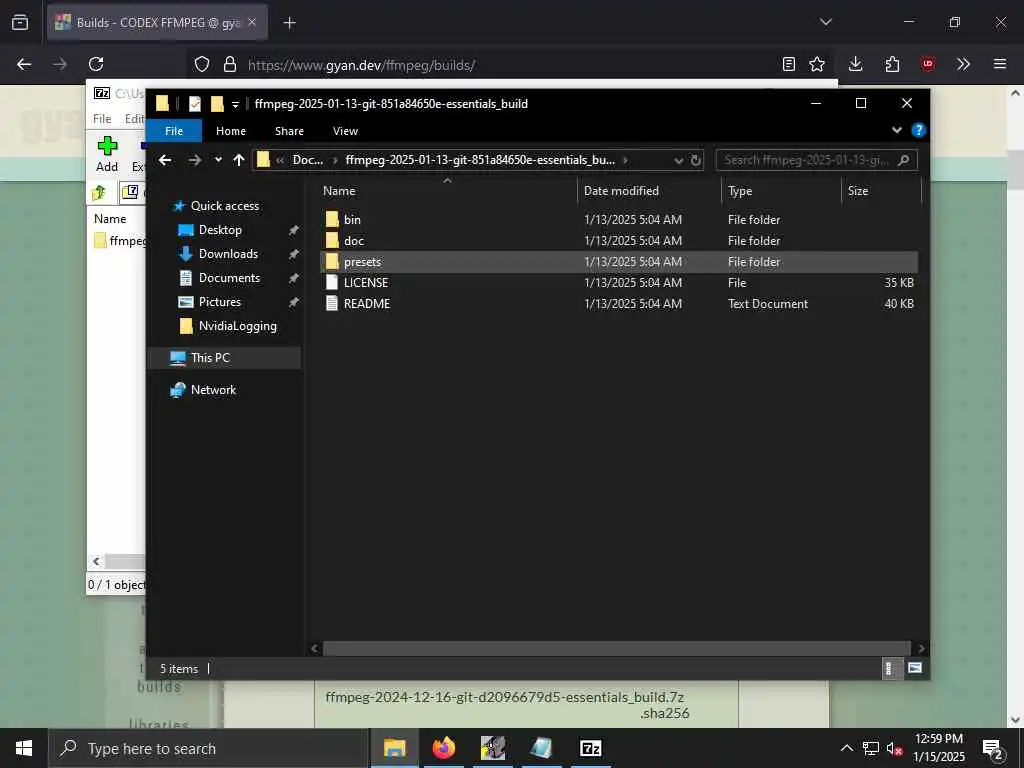1024x768 pixels.
Task: Open NvidiaLogging folder in navigation pane
Action: coord(237,326)
